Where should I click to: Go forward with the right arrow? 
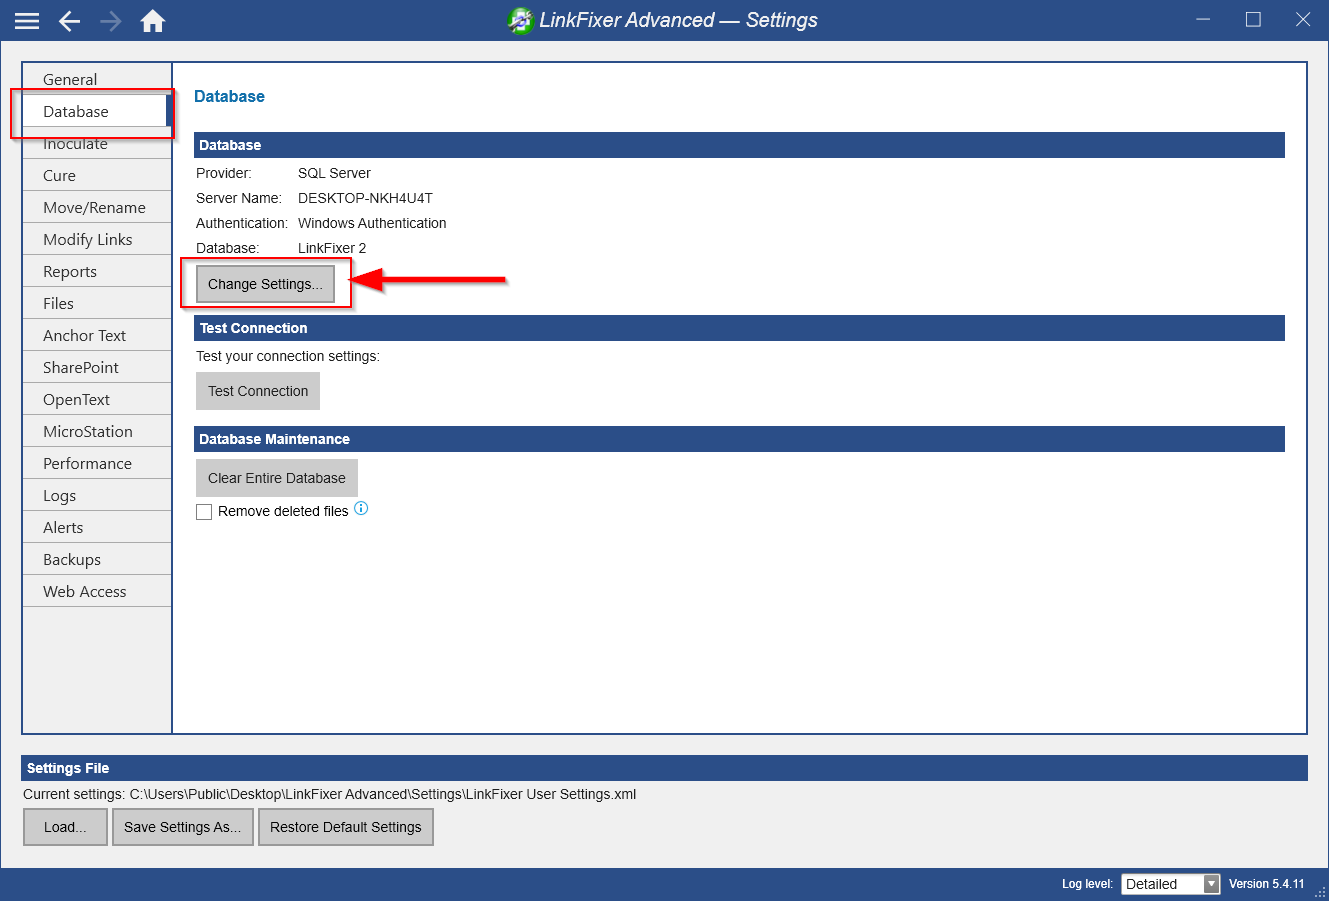click(111, 20)
